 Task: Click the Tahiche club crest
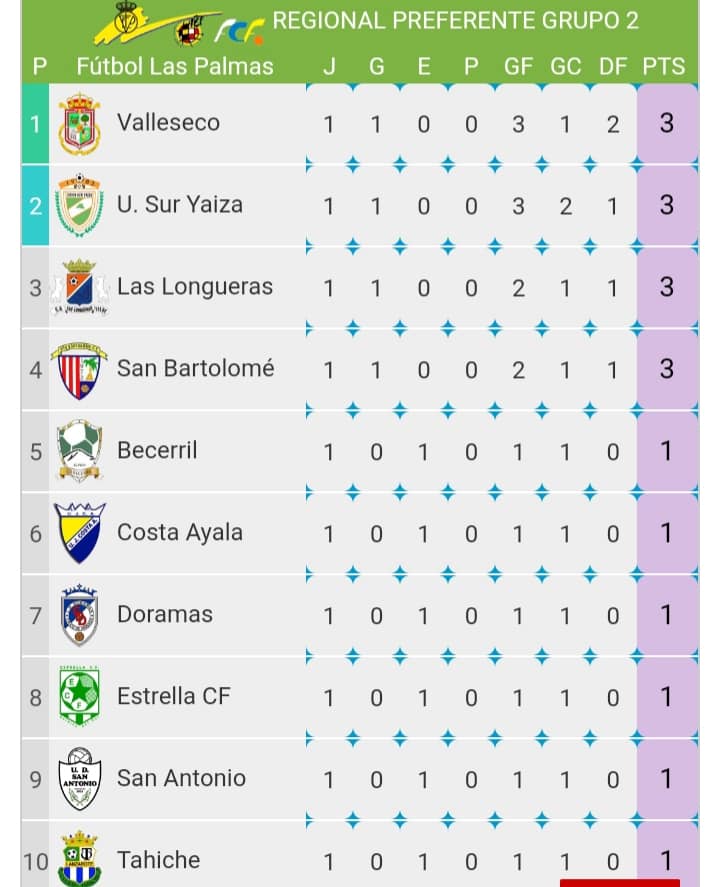point(80,858)
